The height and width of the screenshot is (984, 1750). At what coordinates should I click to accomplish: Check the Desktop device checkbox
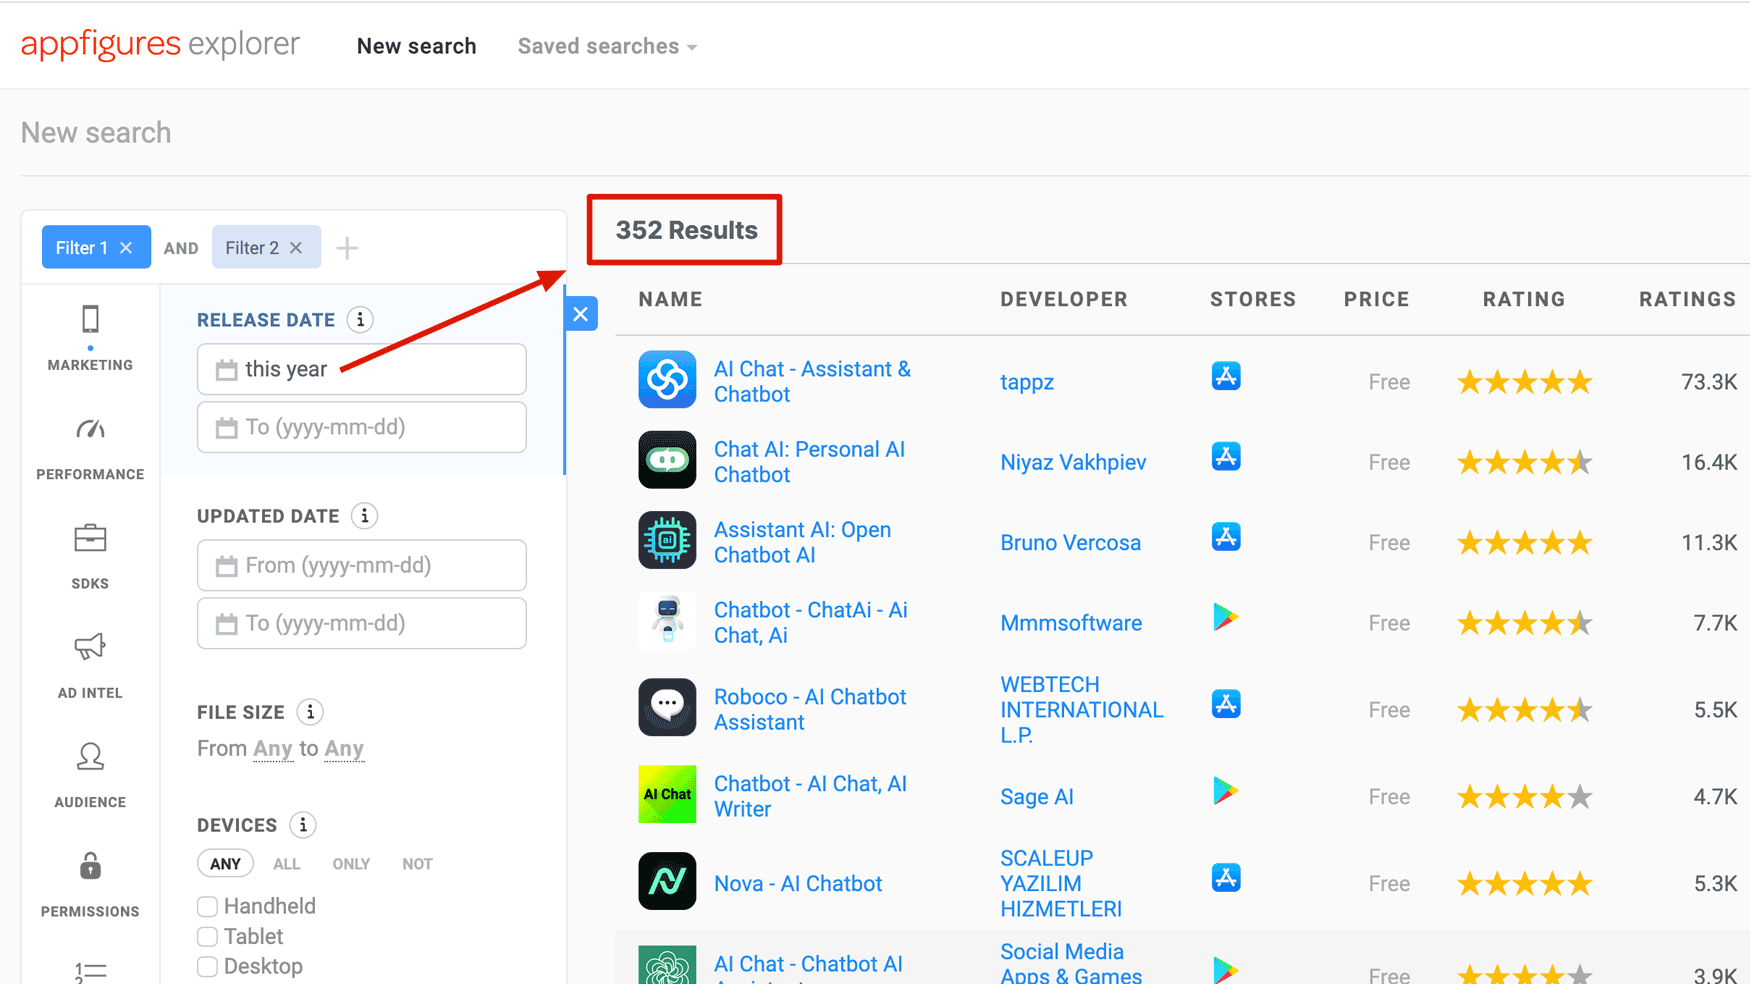(x=207, y=967)
